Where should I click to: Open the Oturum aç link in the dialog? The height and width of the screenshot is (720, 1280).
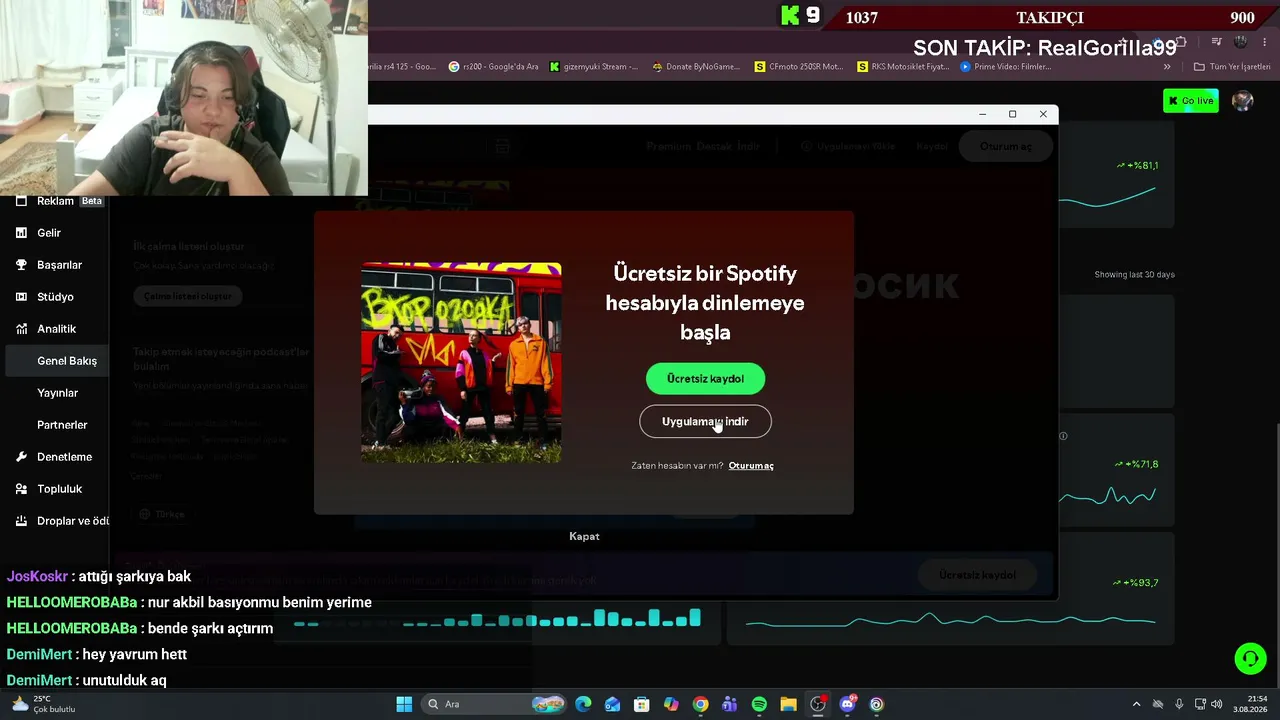(751, 466)
